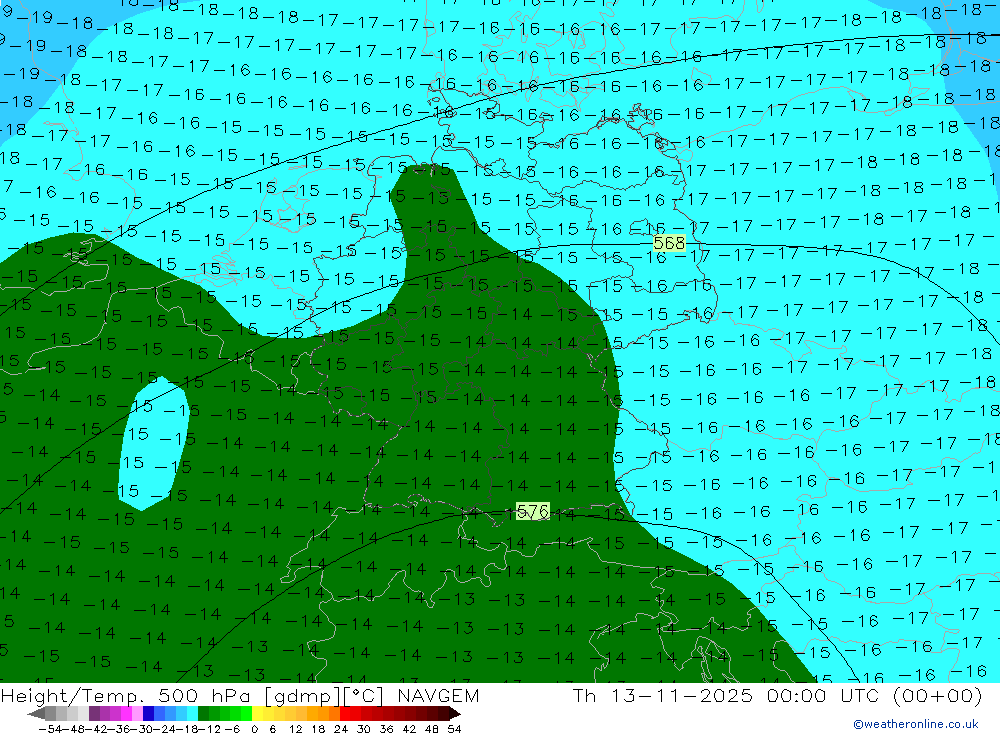Screen dimensions: 1000x733
Task: Click the grey left arrow of the color scale
Action: [x=36, y=714]
